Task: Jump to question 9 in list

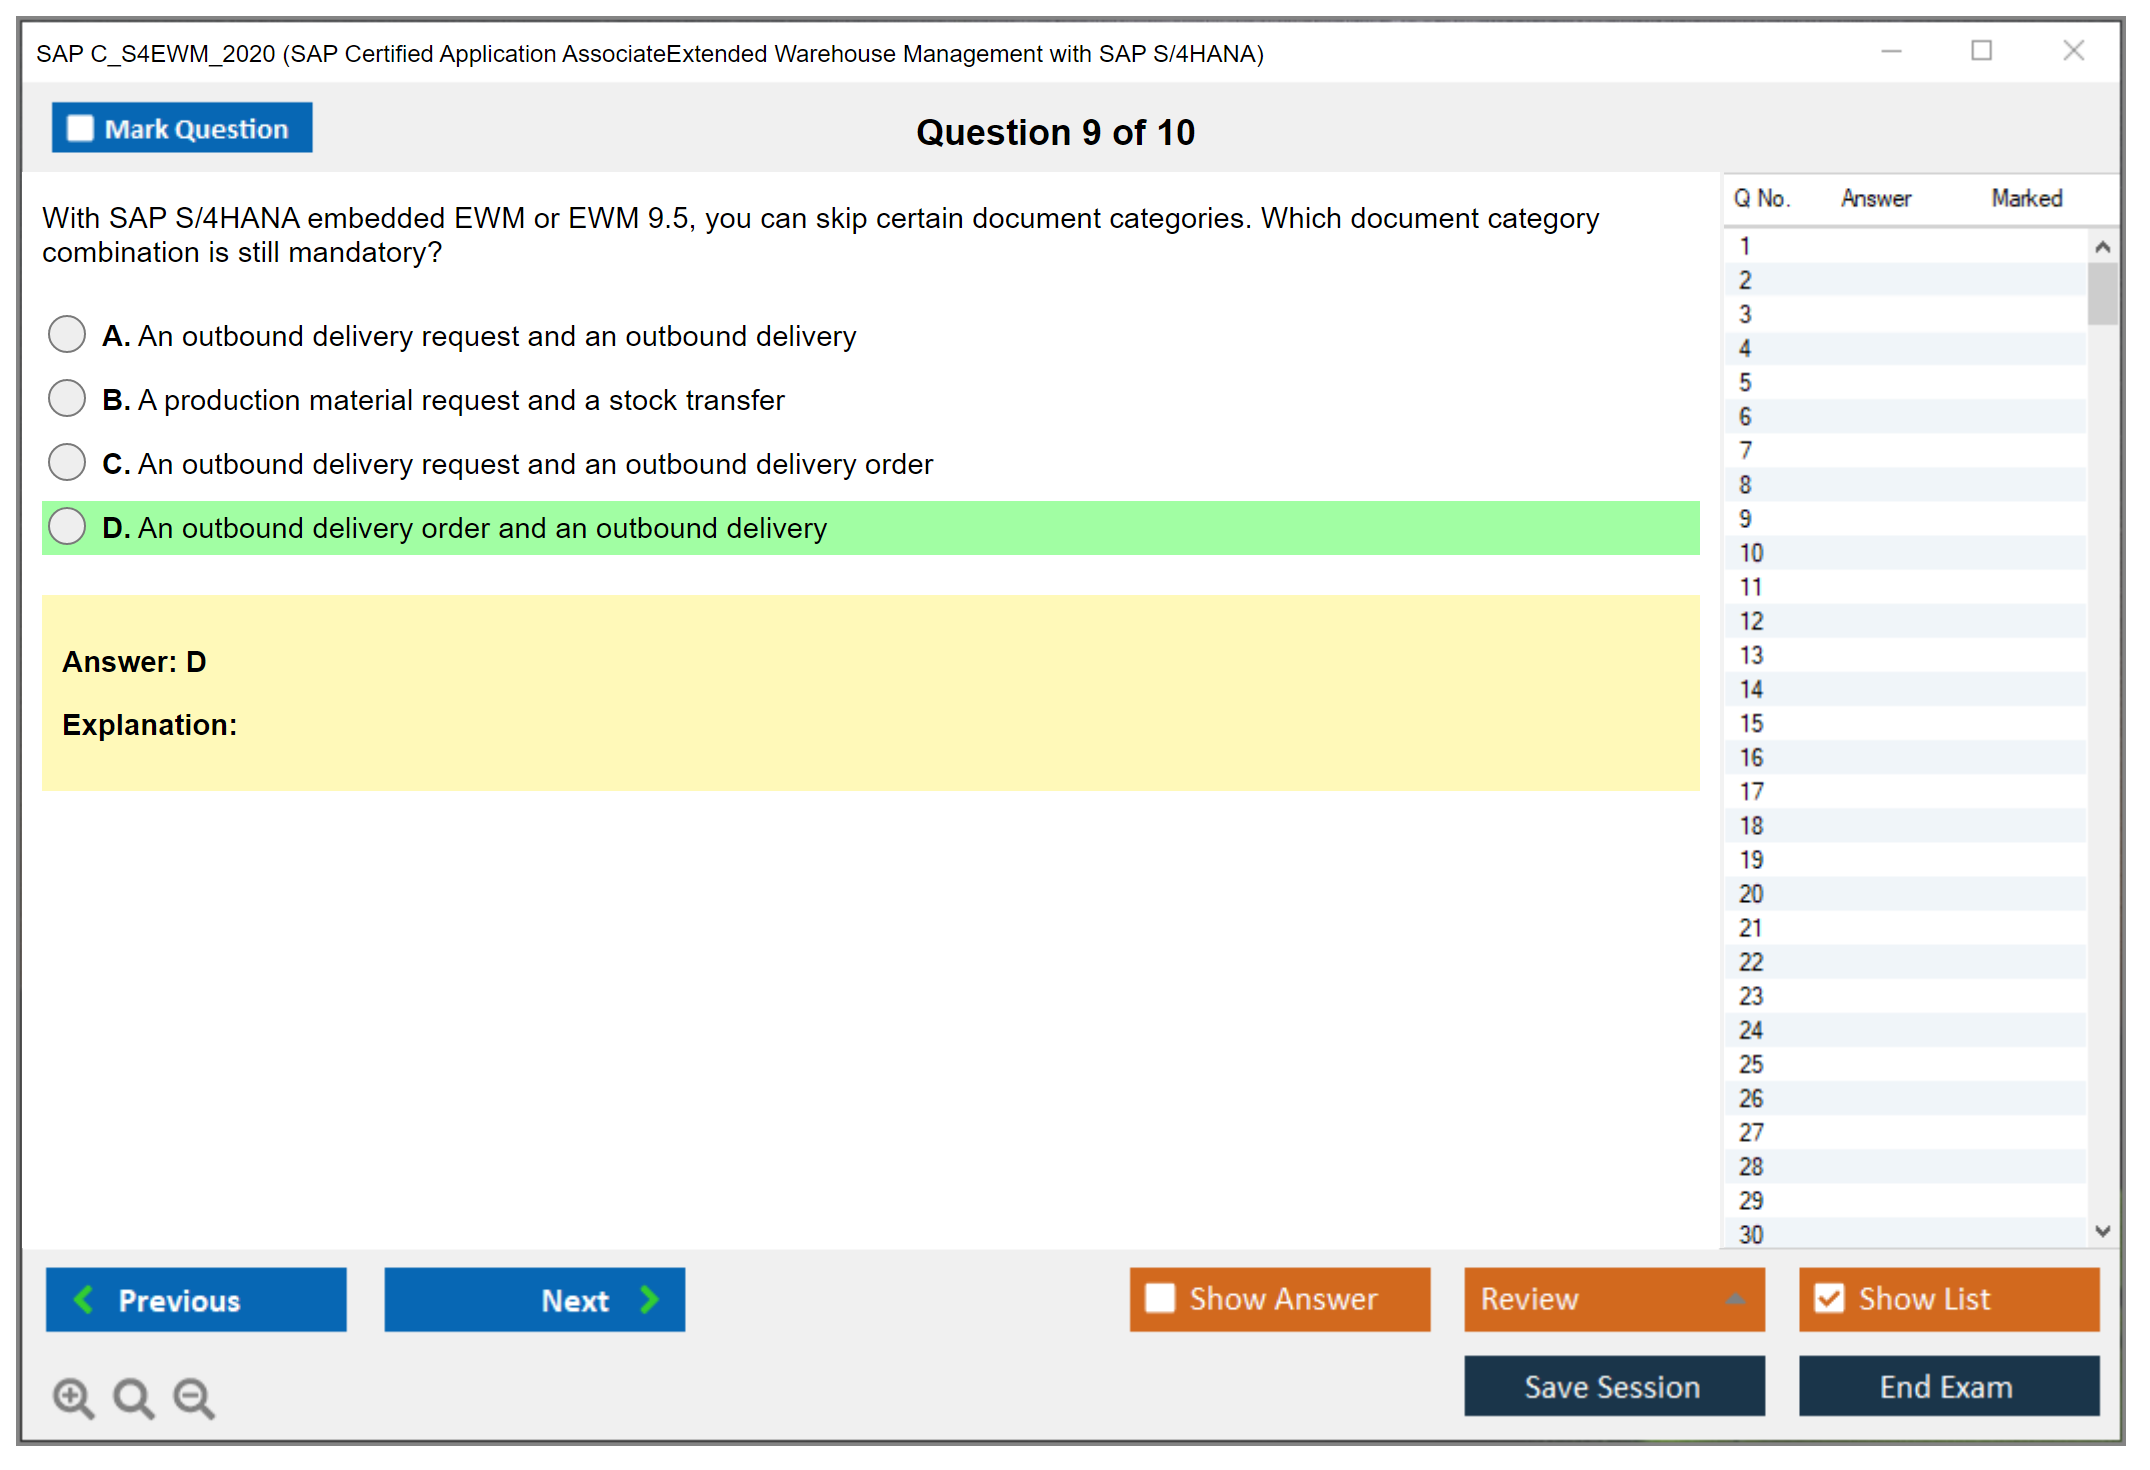Action: point(1745,519)
